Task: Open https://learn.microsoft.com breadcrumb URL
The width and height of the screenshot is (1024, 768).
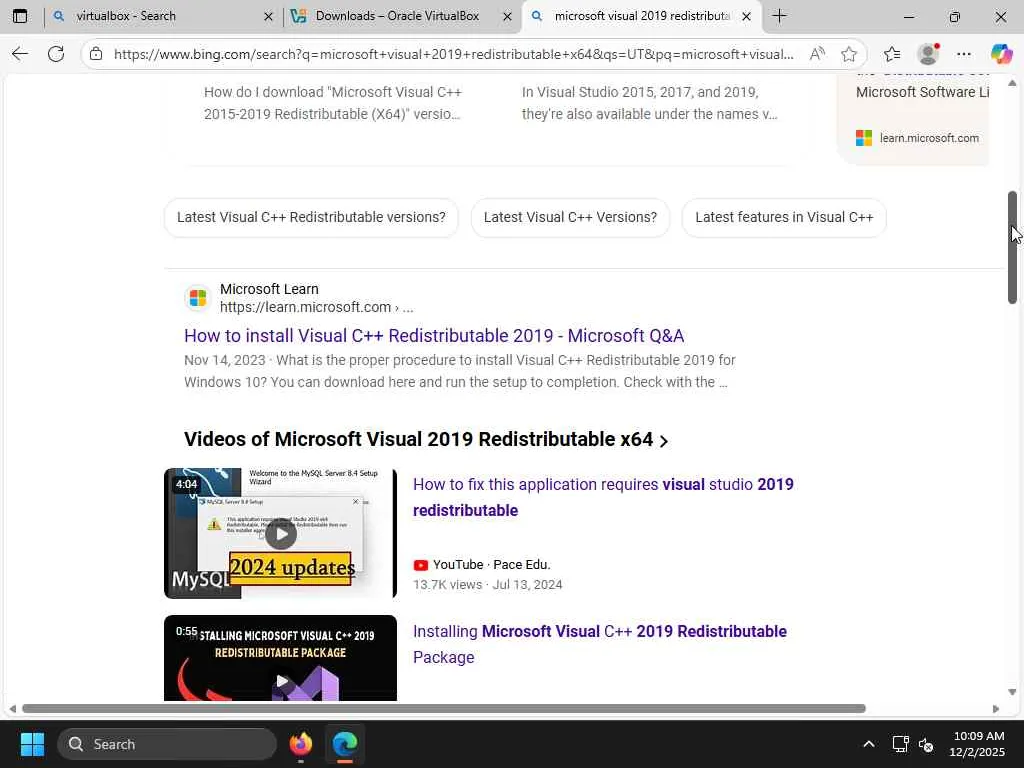Action: pos(316,307)
